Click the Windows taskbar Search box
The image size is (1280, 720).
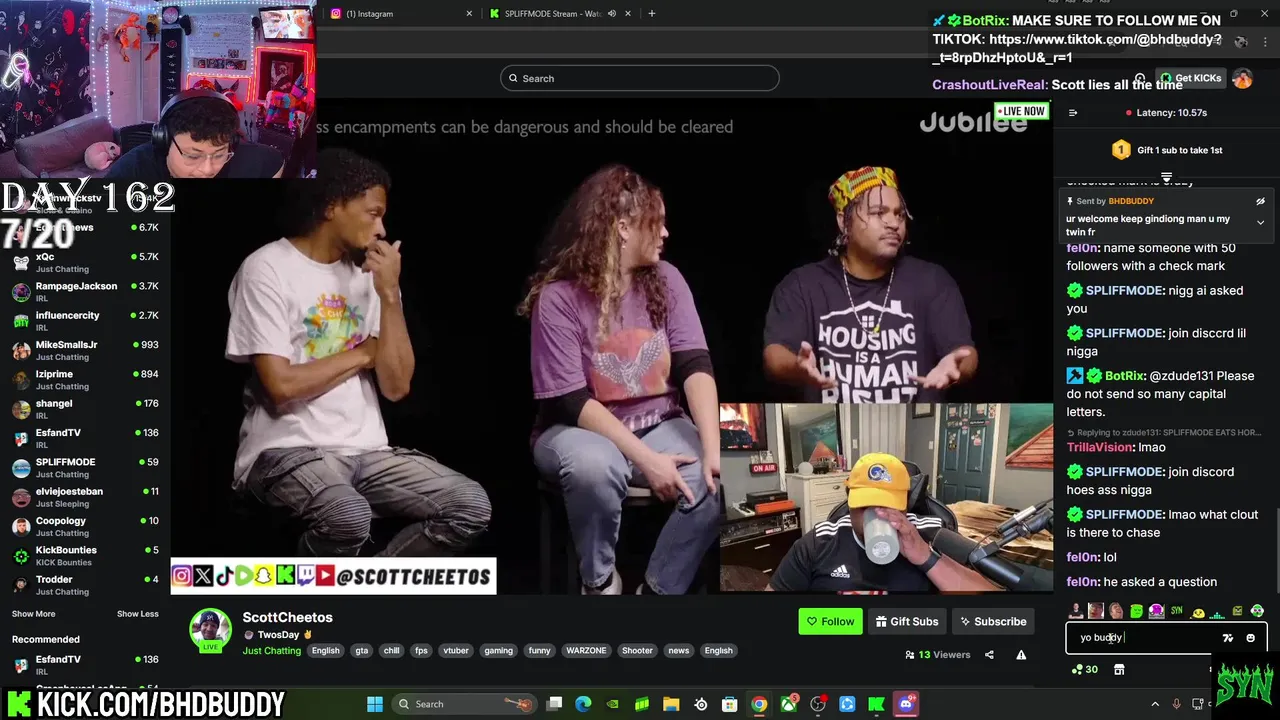coord(465,704)
